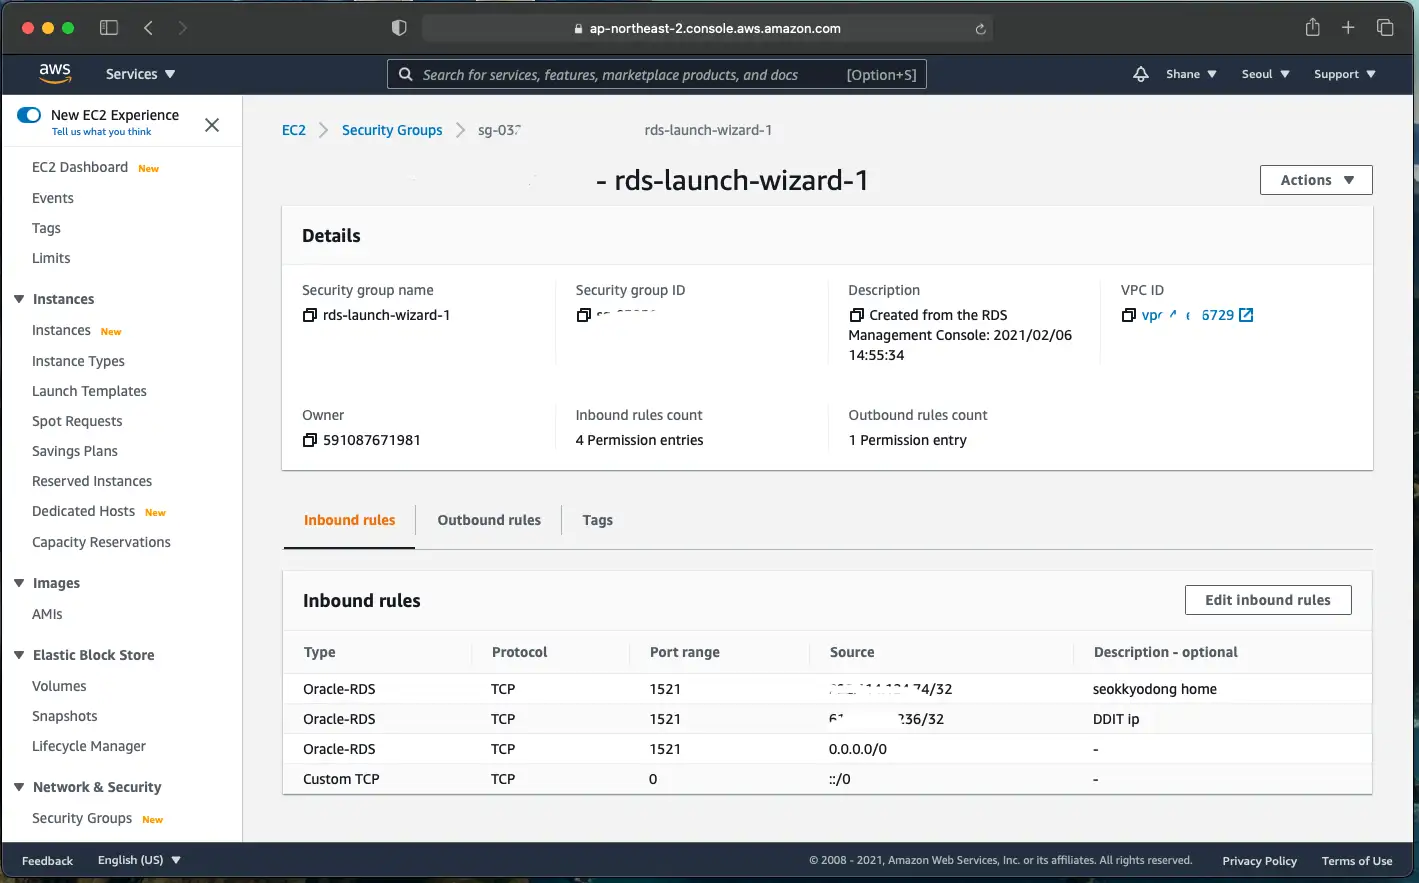Click the Safari sidebar toggle icon
Image resolution: width=1419 pixels, height=883 pixels.
tap(109, 28)
